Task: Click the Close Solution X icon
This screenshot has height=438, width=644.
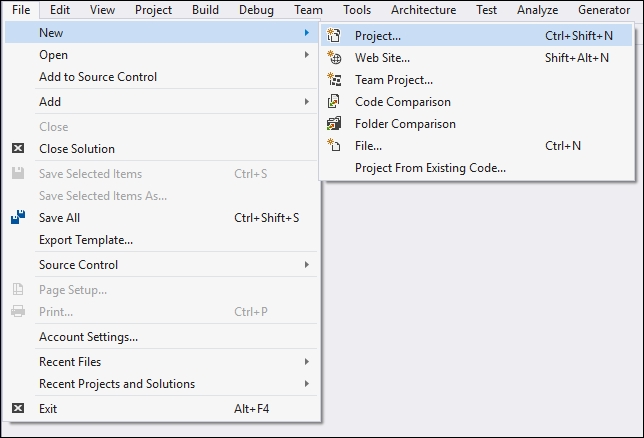Action: (x=18, y=148)
